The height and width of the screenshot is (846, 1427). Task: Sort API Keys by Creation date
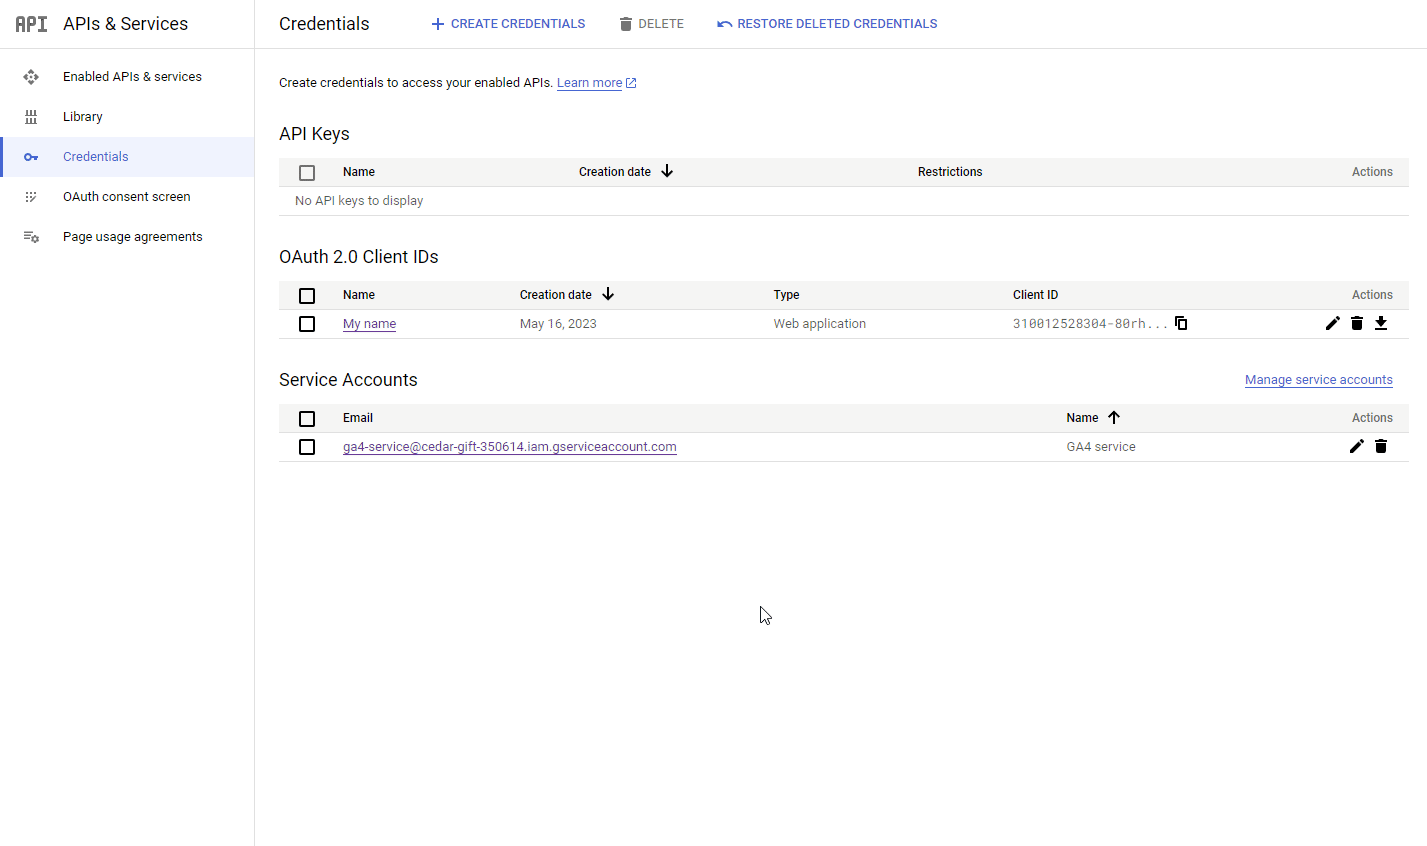624,171
